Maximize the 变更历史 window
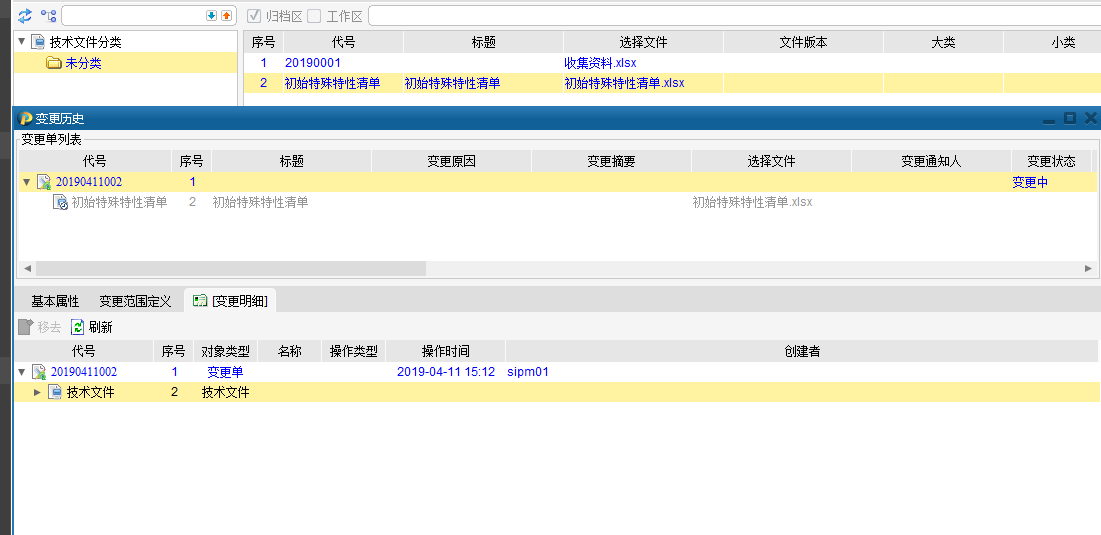This screenshot has width=1101, height=535. pyautogui.click(x=1069, y=118)
